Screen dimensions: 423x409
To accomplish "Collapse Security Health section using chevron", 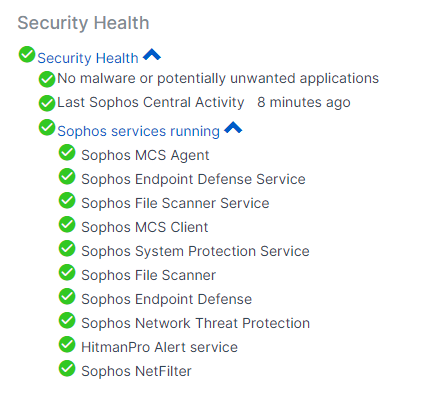I will (x=152, y=55).
